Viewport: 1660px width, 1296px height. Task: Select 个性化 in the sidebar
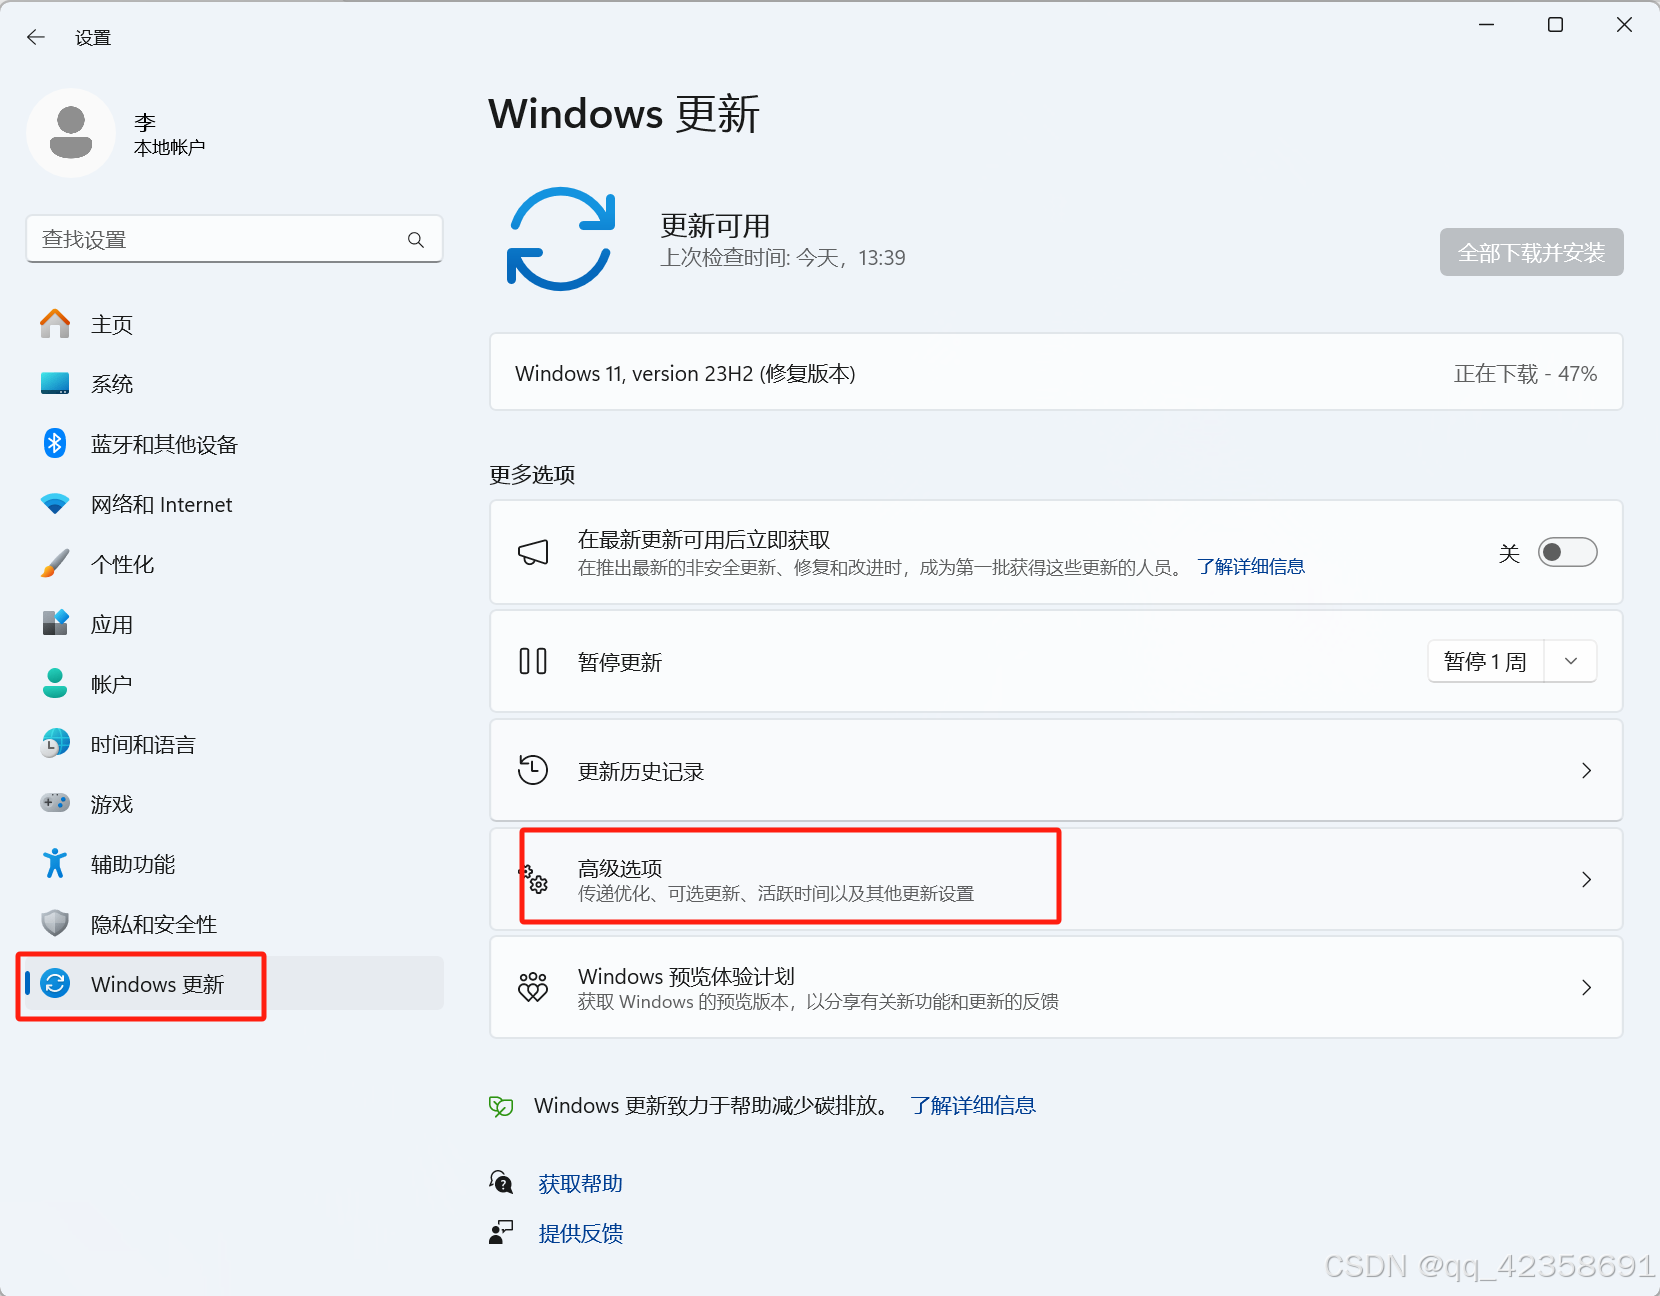click(x=234, y=564)
